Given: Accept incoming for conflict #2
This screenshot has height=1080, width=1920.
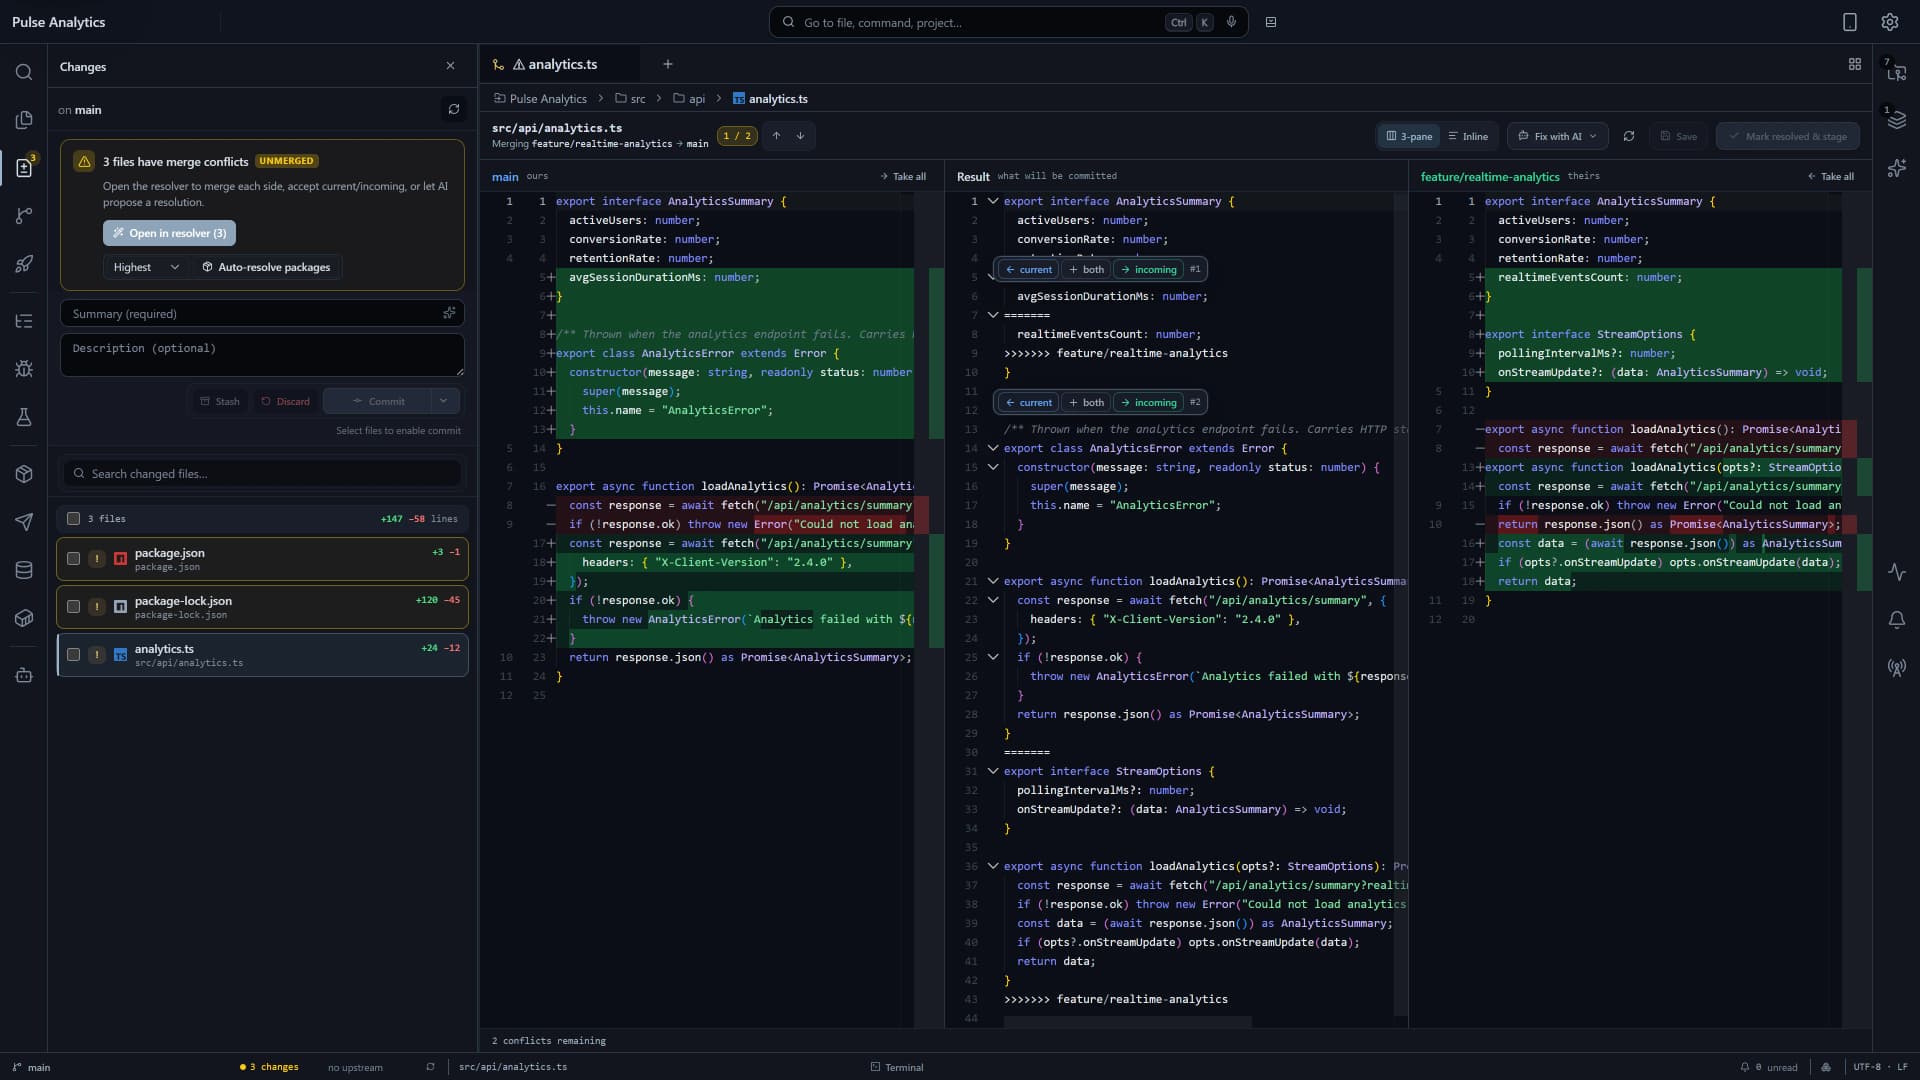Looking at the screenshot, I should click(1148, 402).
